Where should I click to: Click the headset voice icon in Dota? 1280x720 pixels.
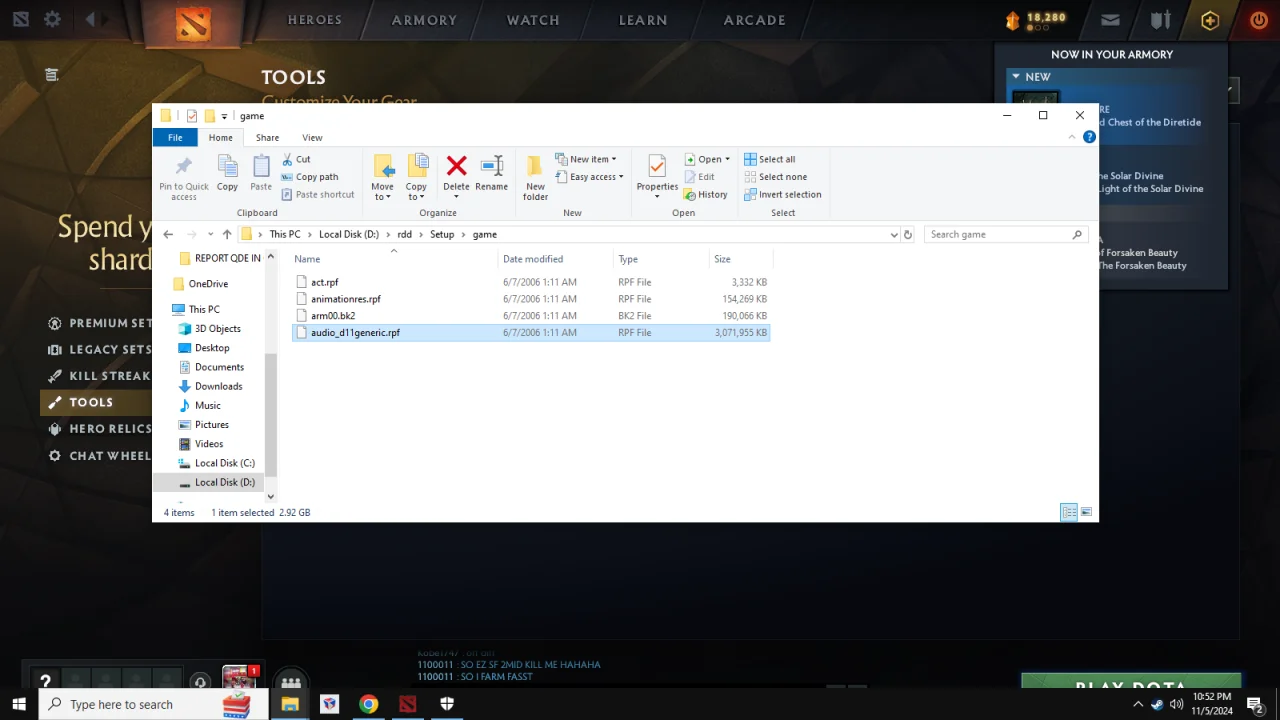pyautogui.click(x=200, y=682)
